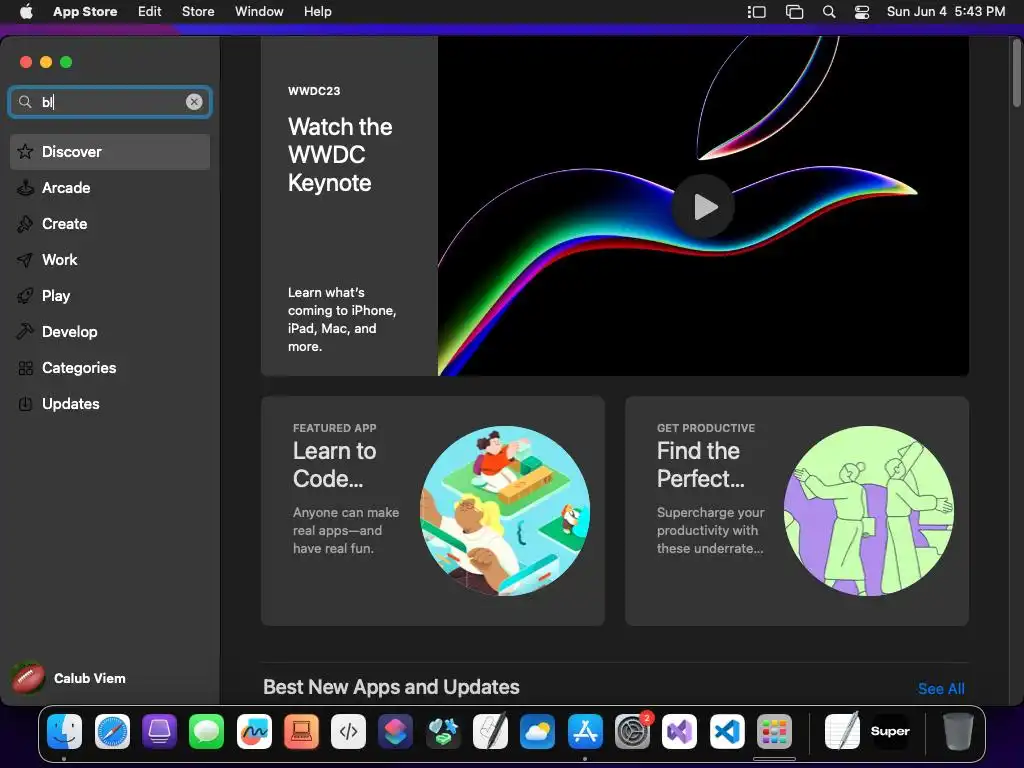Viewport: 1024px width, 768px height.
Task: Open the Store menu
Action: [198, 12]
